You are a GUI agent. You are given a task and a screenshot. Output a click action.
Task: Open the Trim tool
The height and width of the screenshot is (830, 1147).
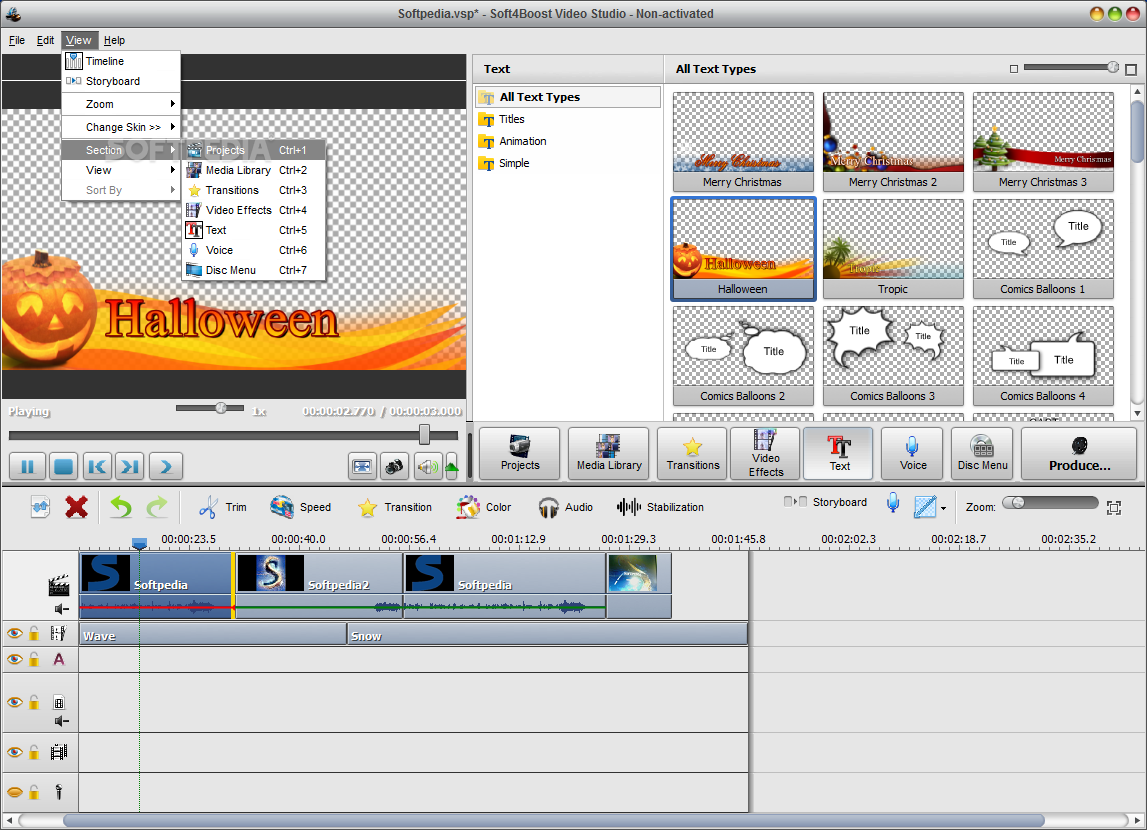[x=223, y=507]
